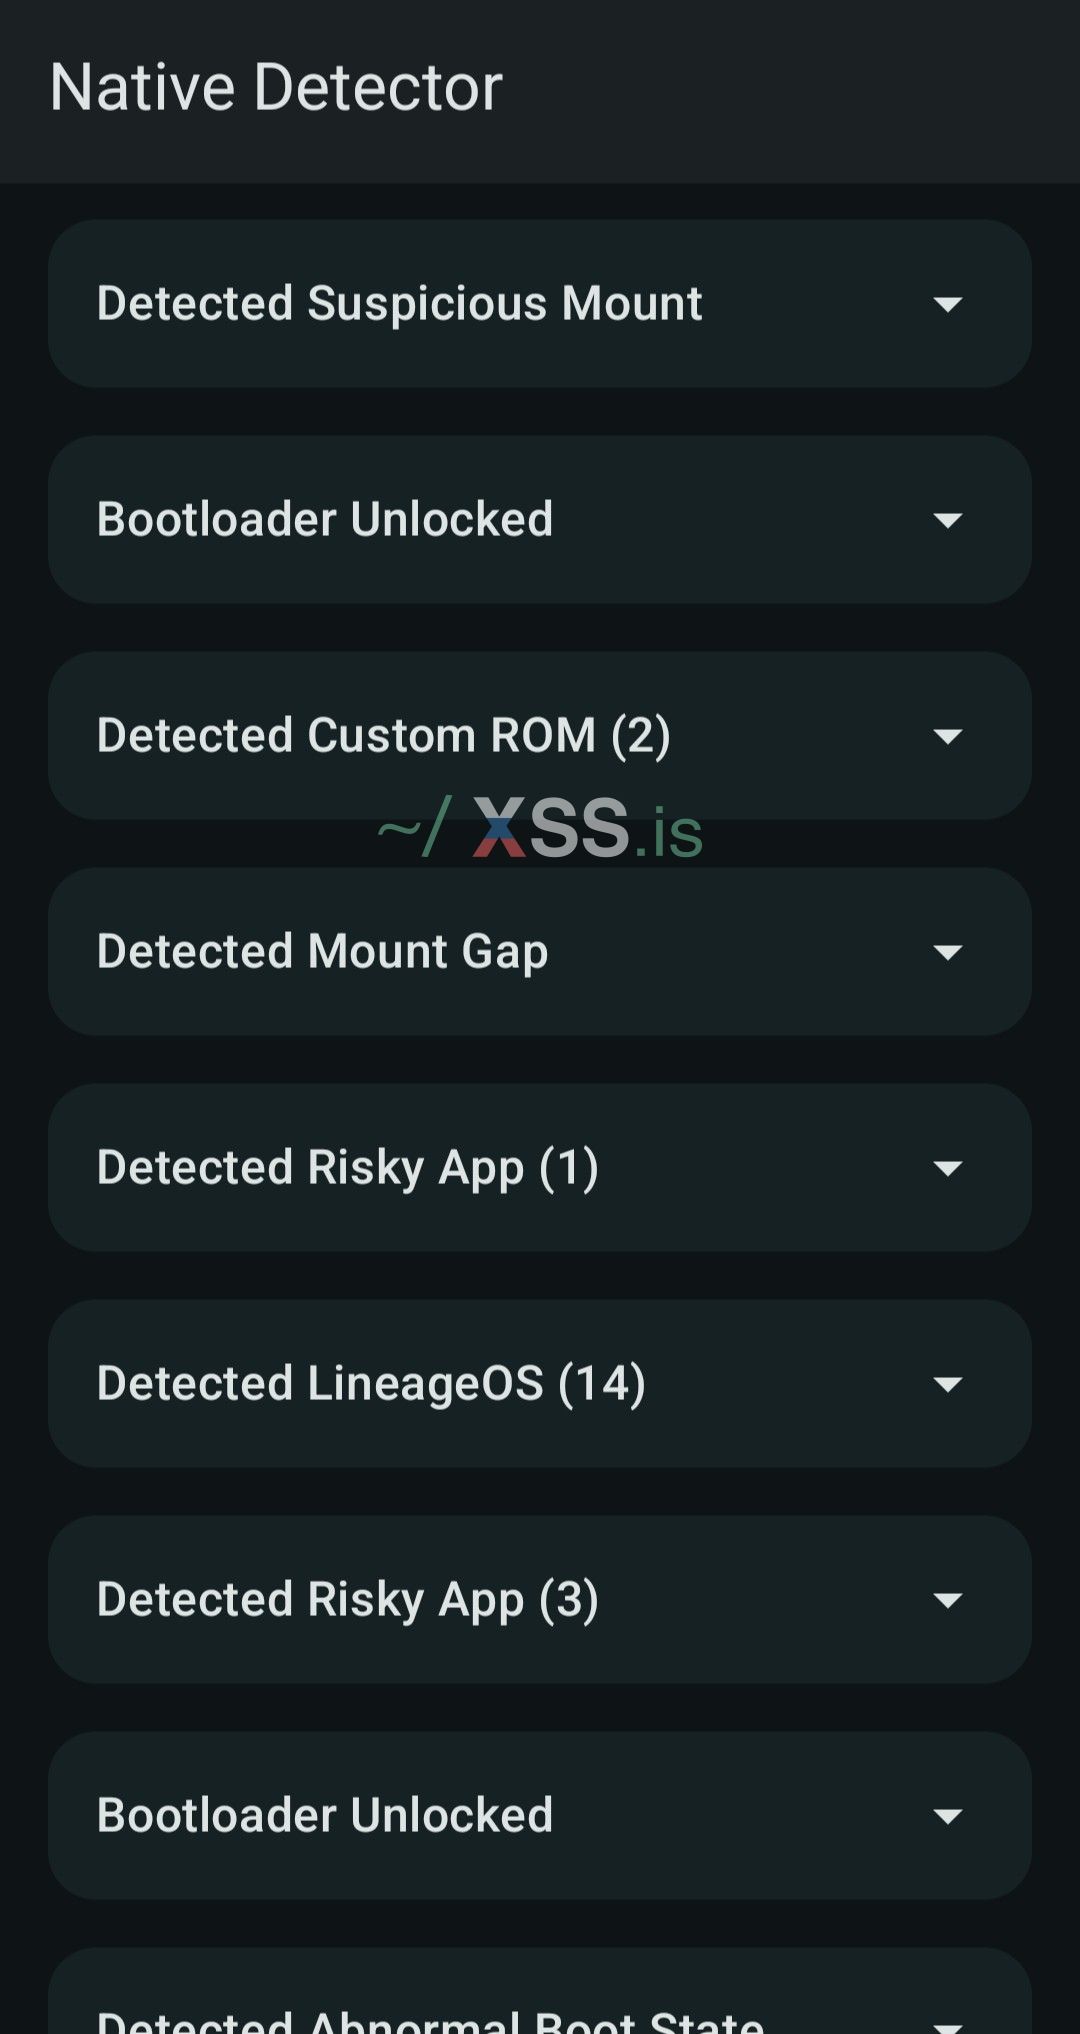This screenshot has height=2034, width=1080.
Task: Expand the Detected Risky App (3) arrow
Action: [x=947, y=1600]
